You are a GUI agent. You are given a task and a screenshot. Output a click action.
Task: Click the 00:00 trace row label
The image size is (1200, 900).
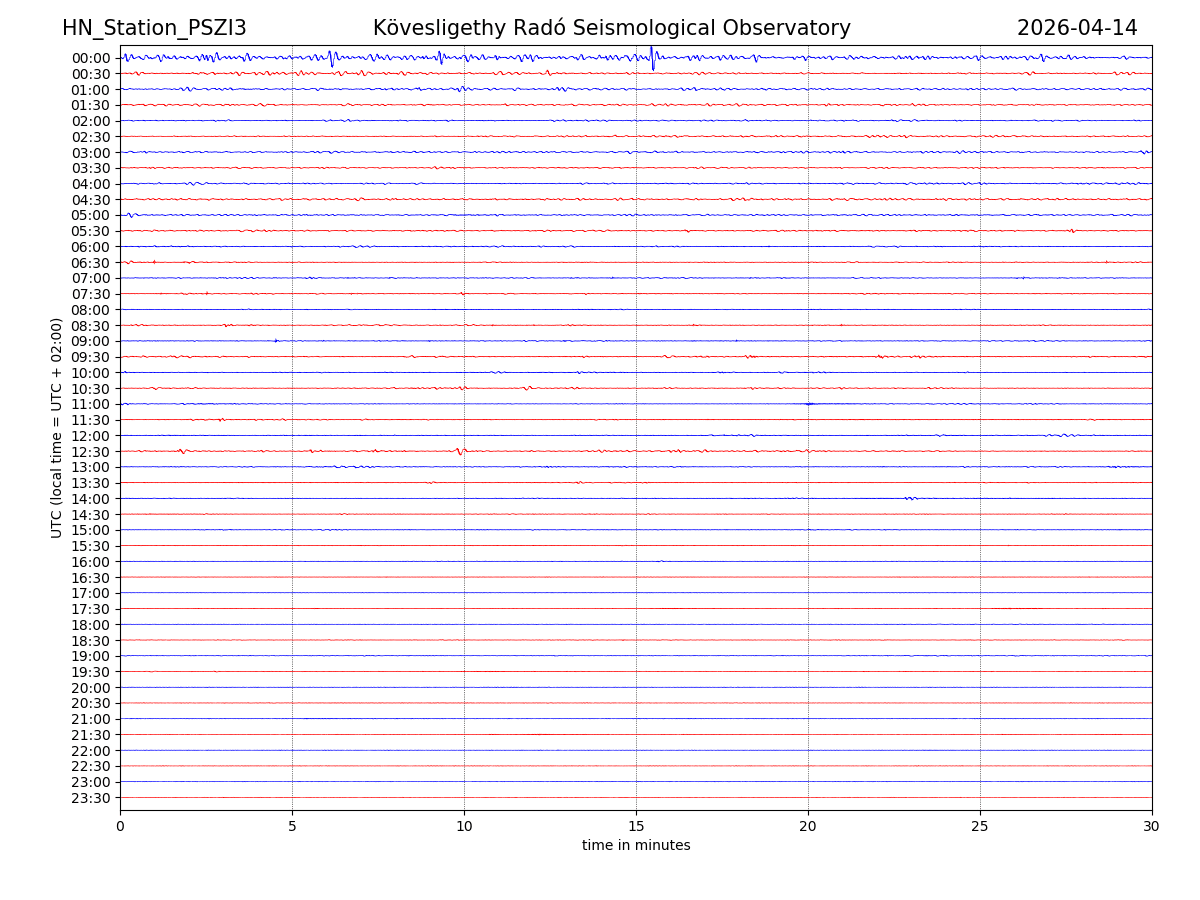[x=91, y=58]
